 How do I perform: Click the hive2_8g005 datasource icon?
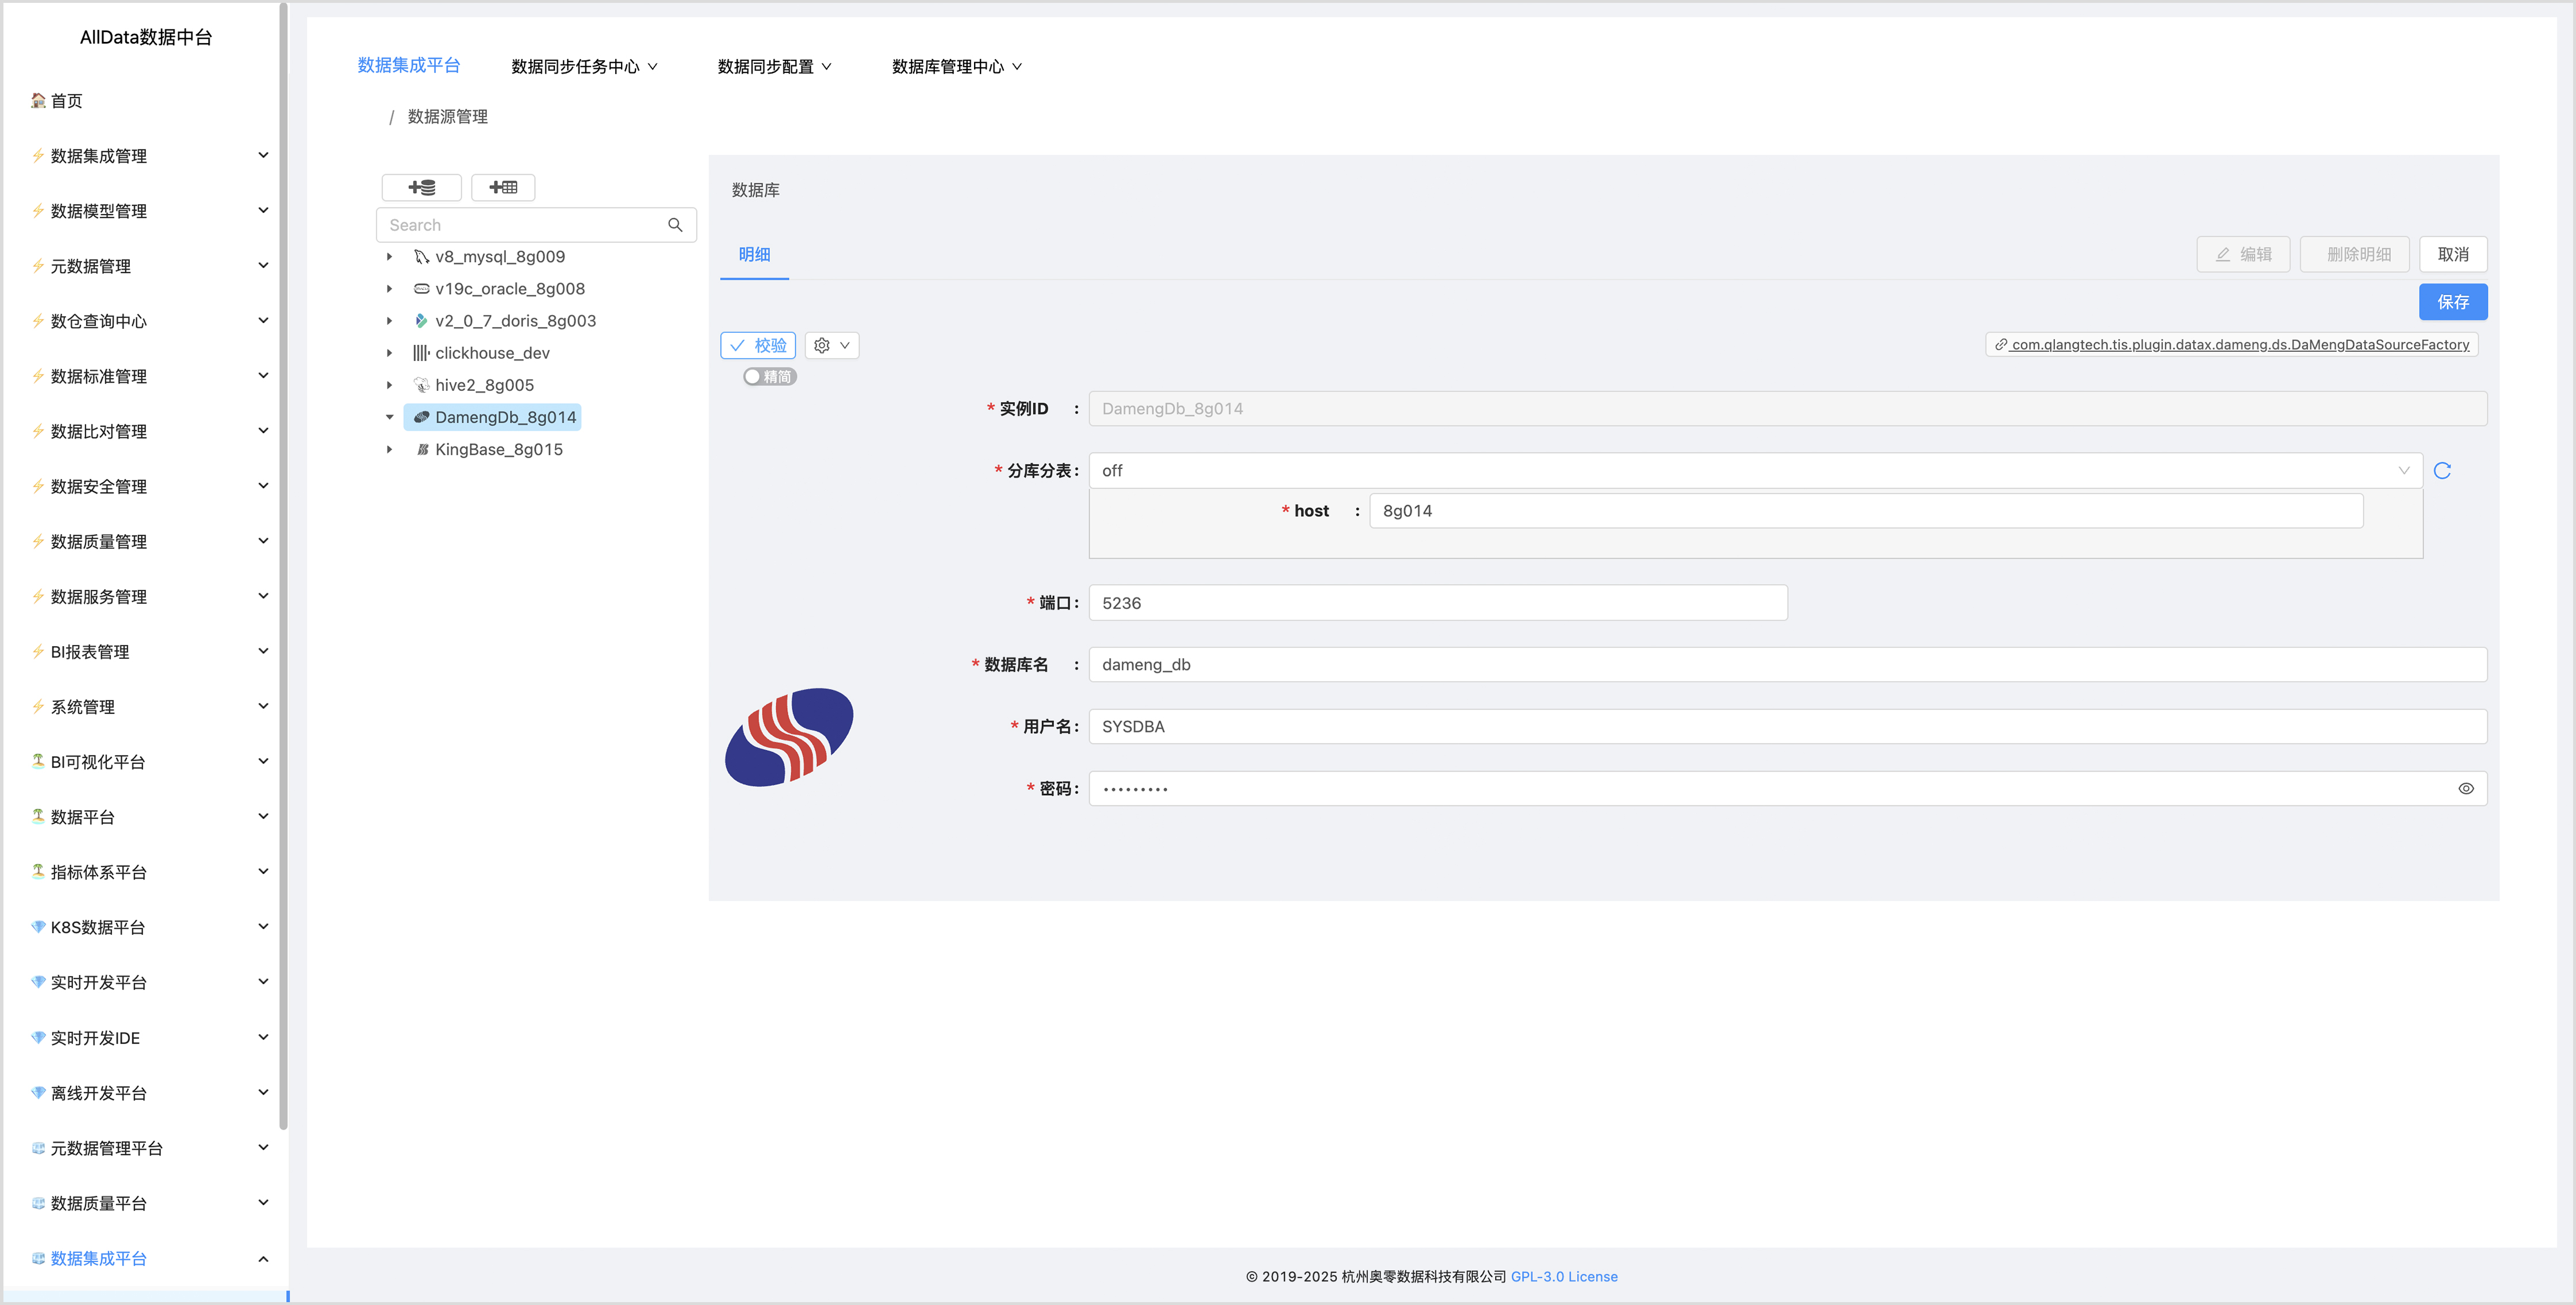click(421, 385)
